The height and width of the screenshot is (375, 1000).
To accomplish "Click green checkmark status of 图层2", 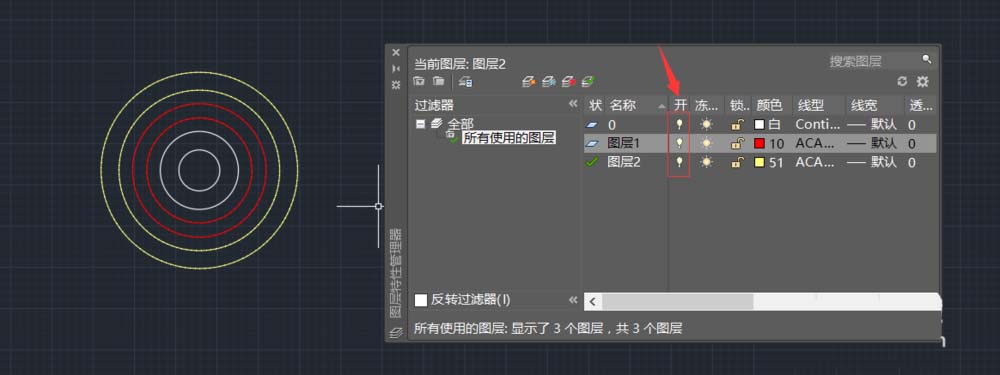I will point(592,162).
